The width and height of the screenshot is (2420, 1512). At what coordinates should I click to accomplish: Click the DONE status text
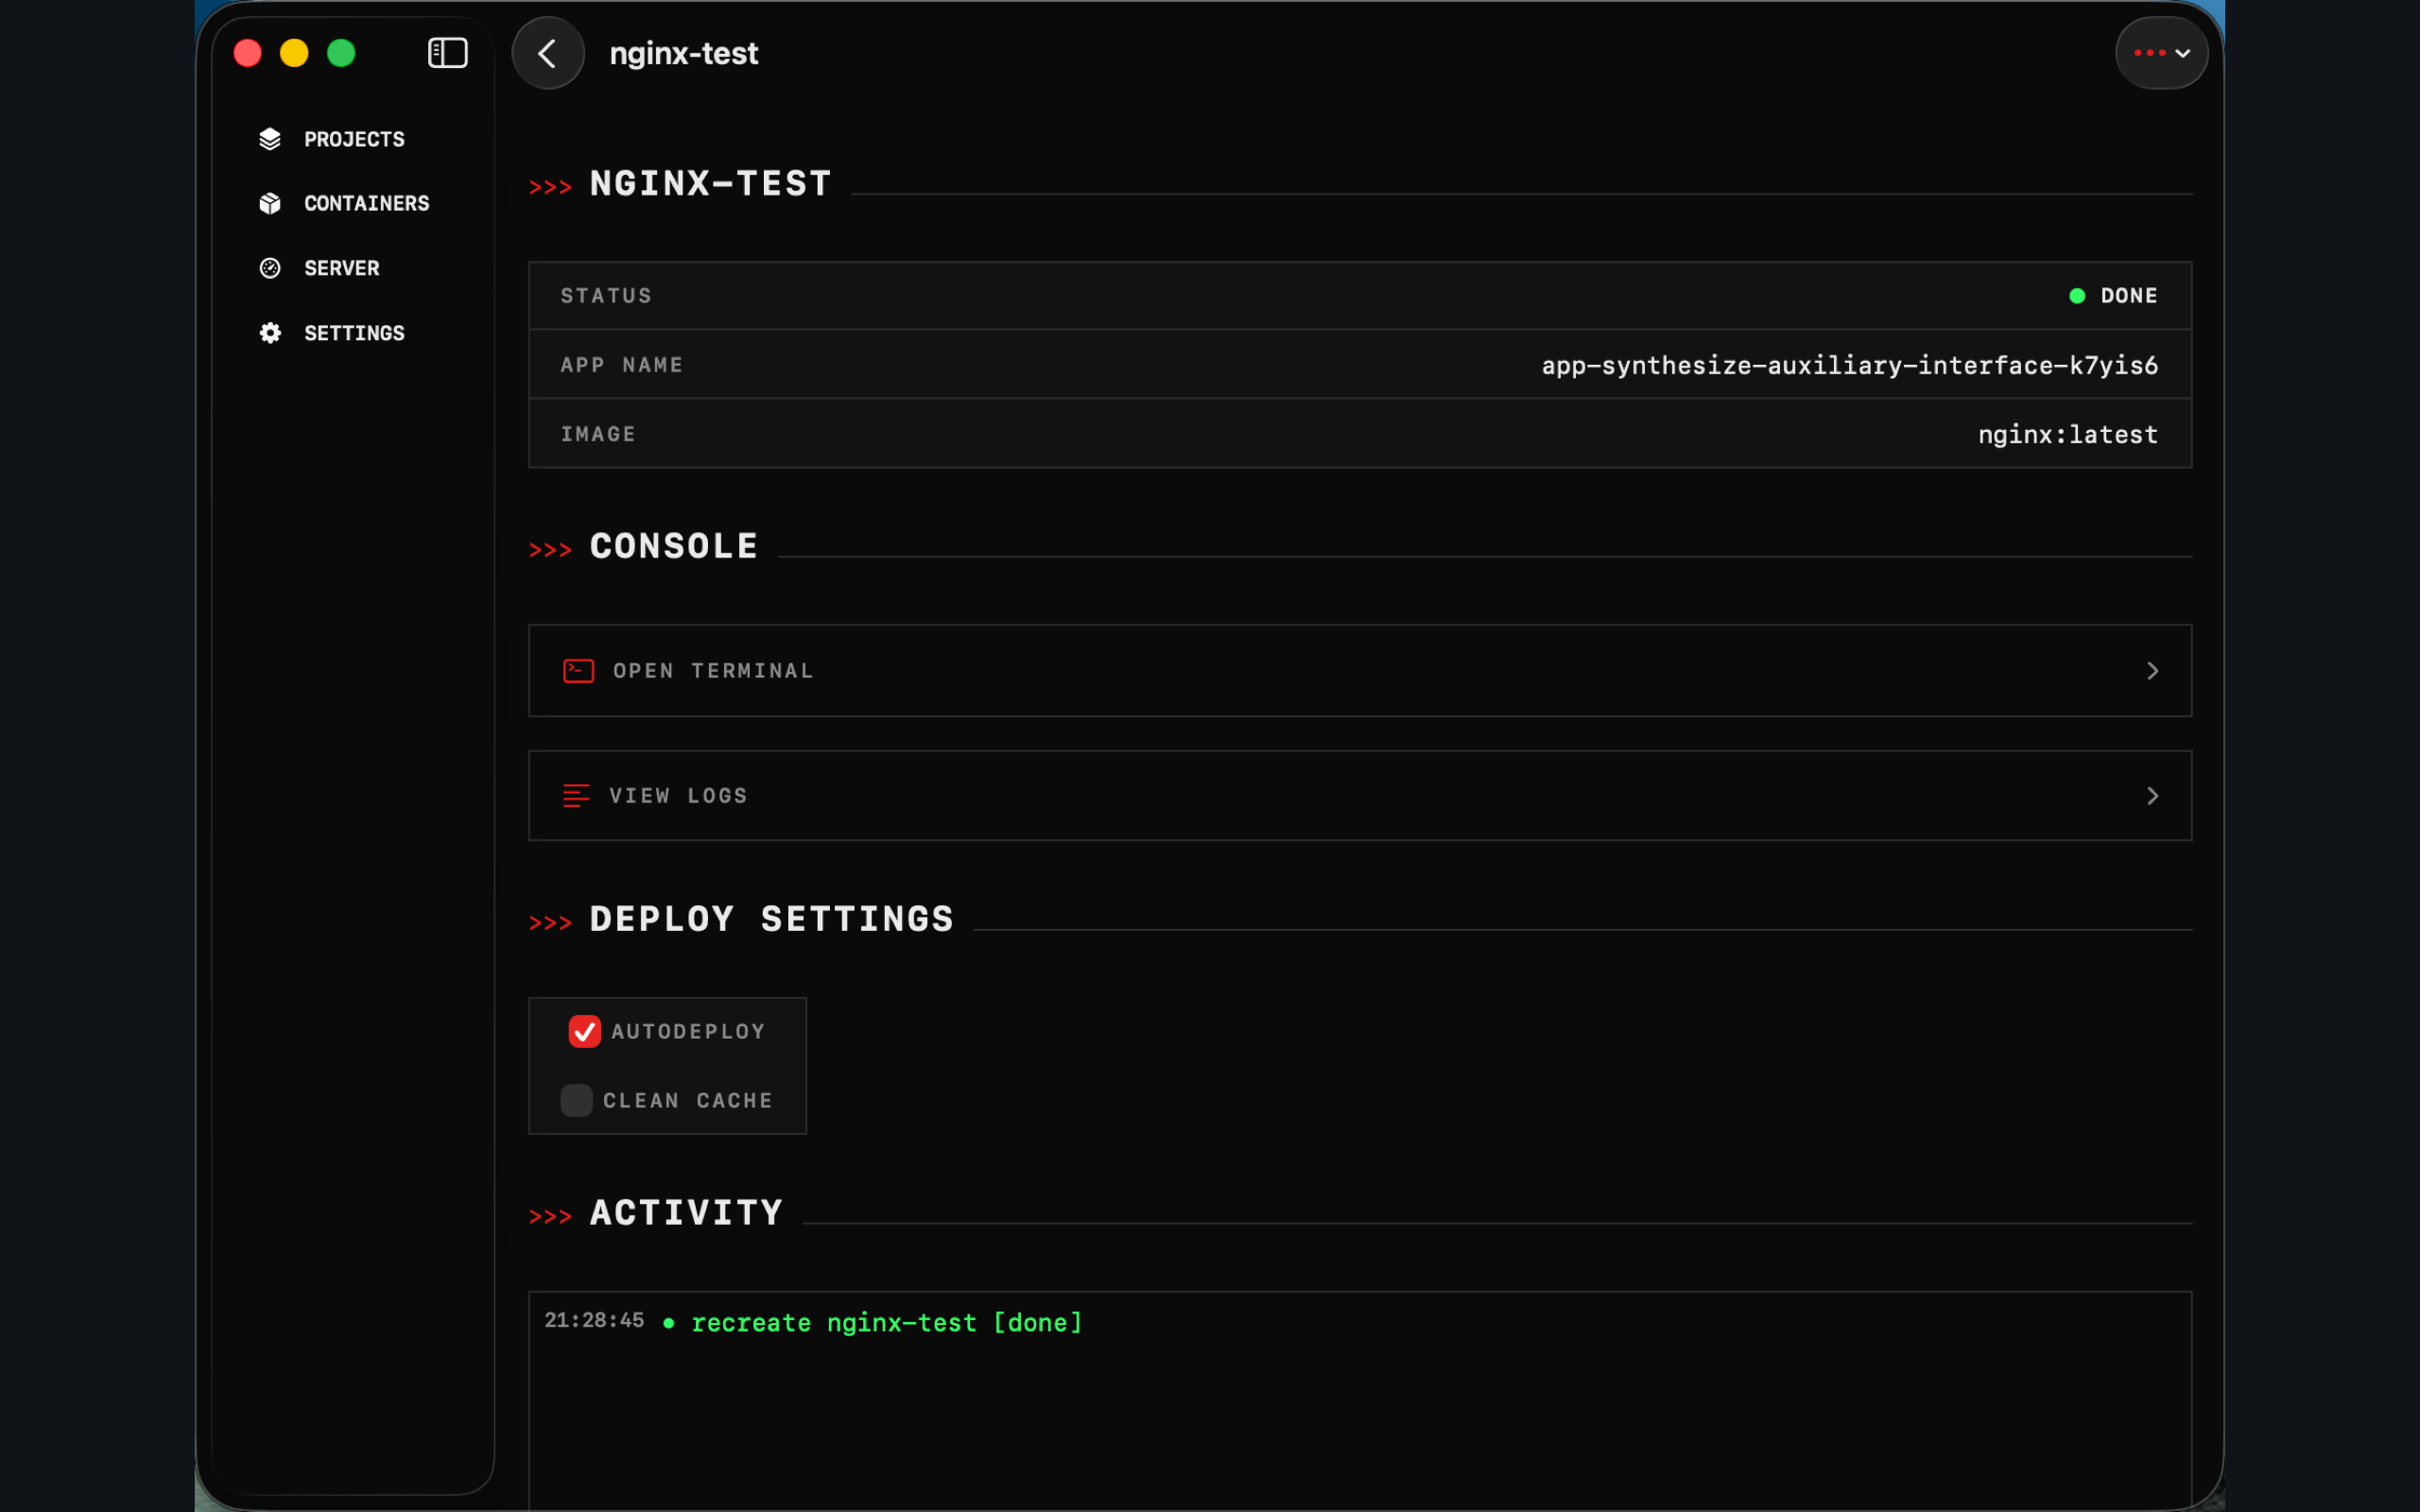point(2129,296)
